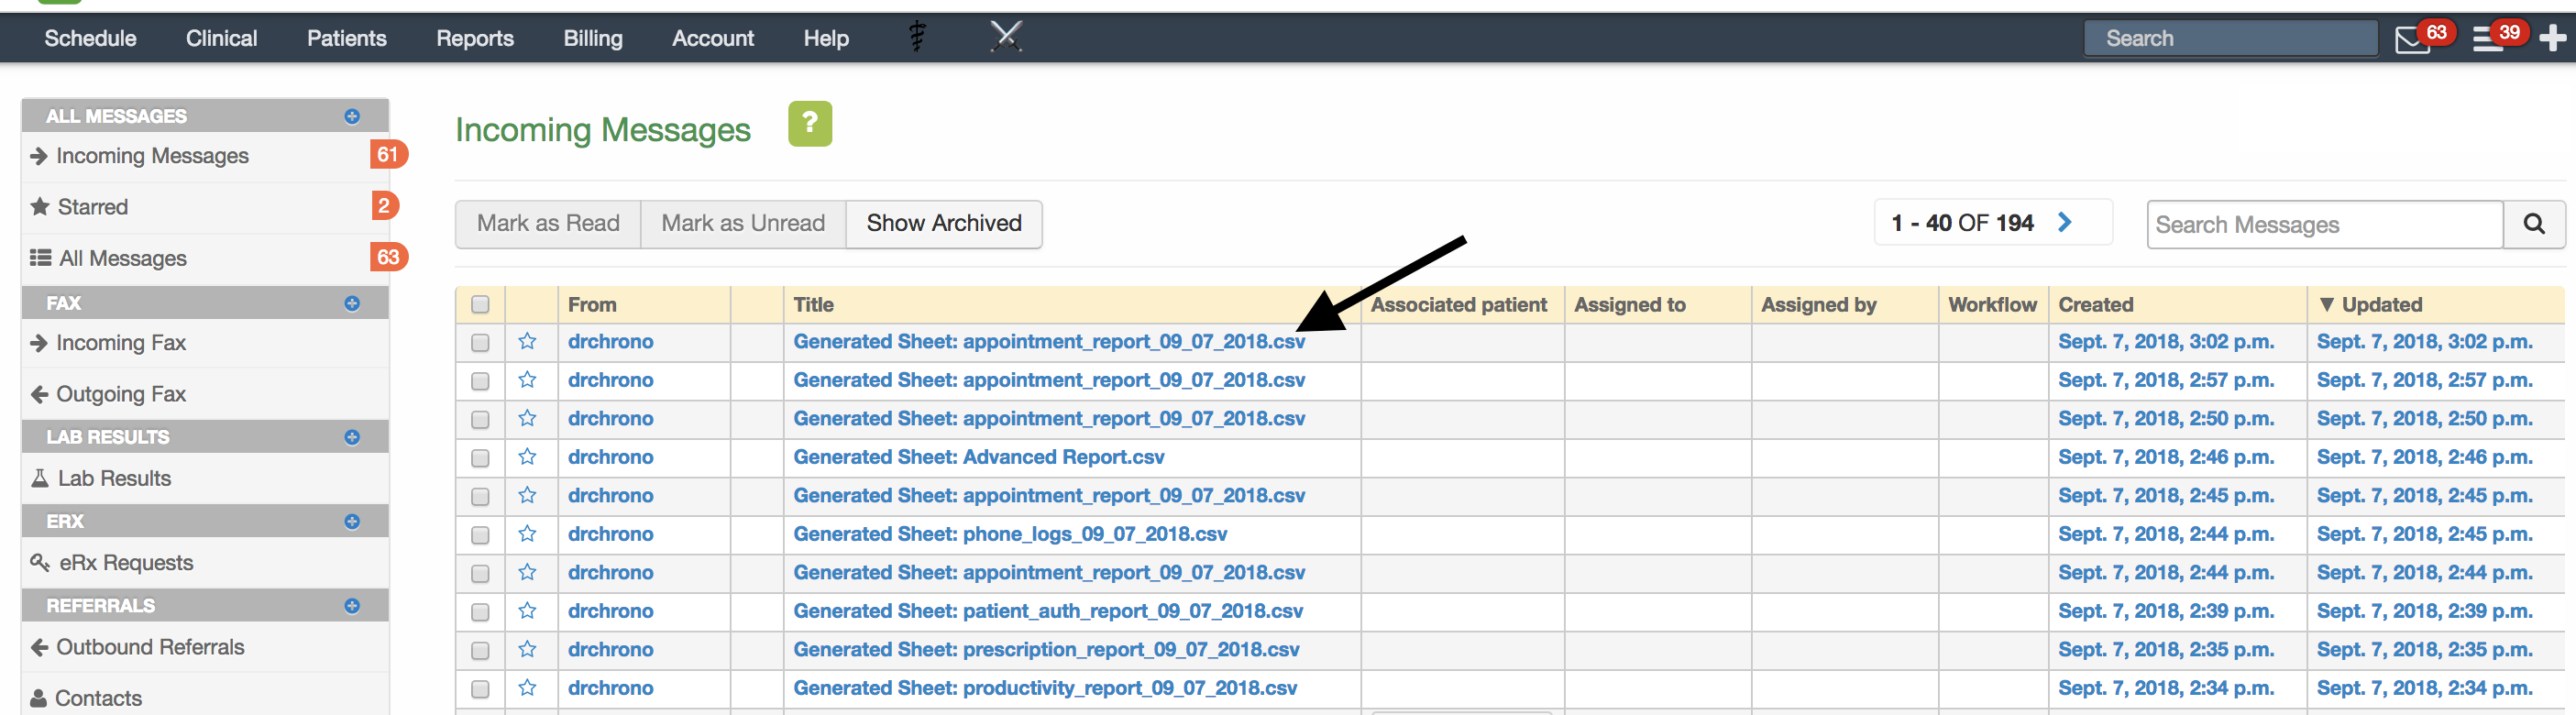The width and height of the screenshot is (2576, 715).
Task: Open the Clinical menu
Action: [221, 38]
